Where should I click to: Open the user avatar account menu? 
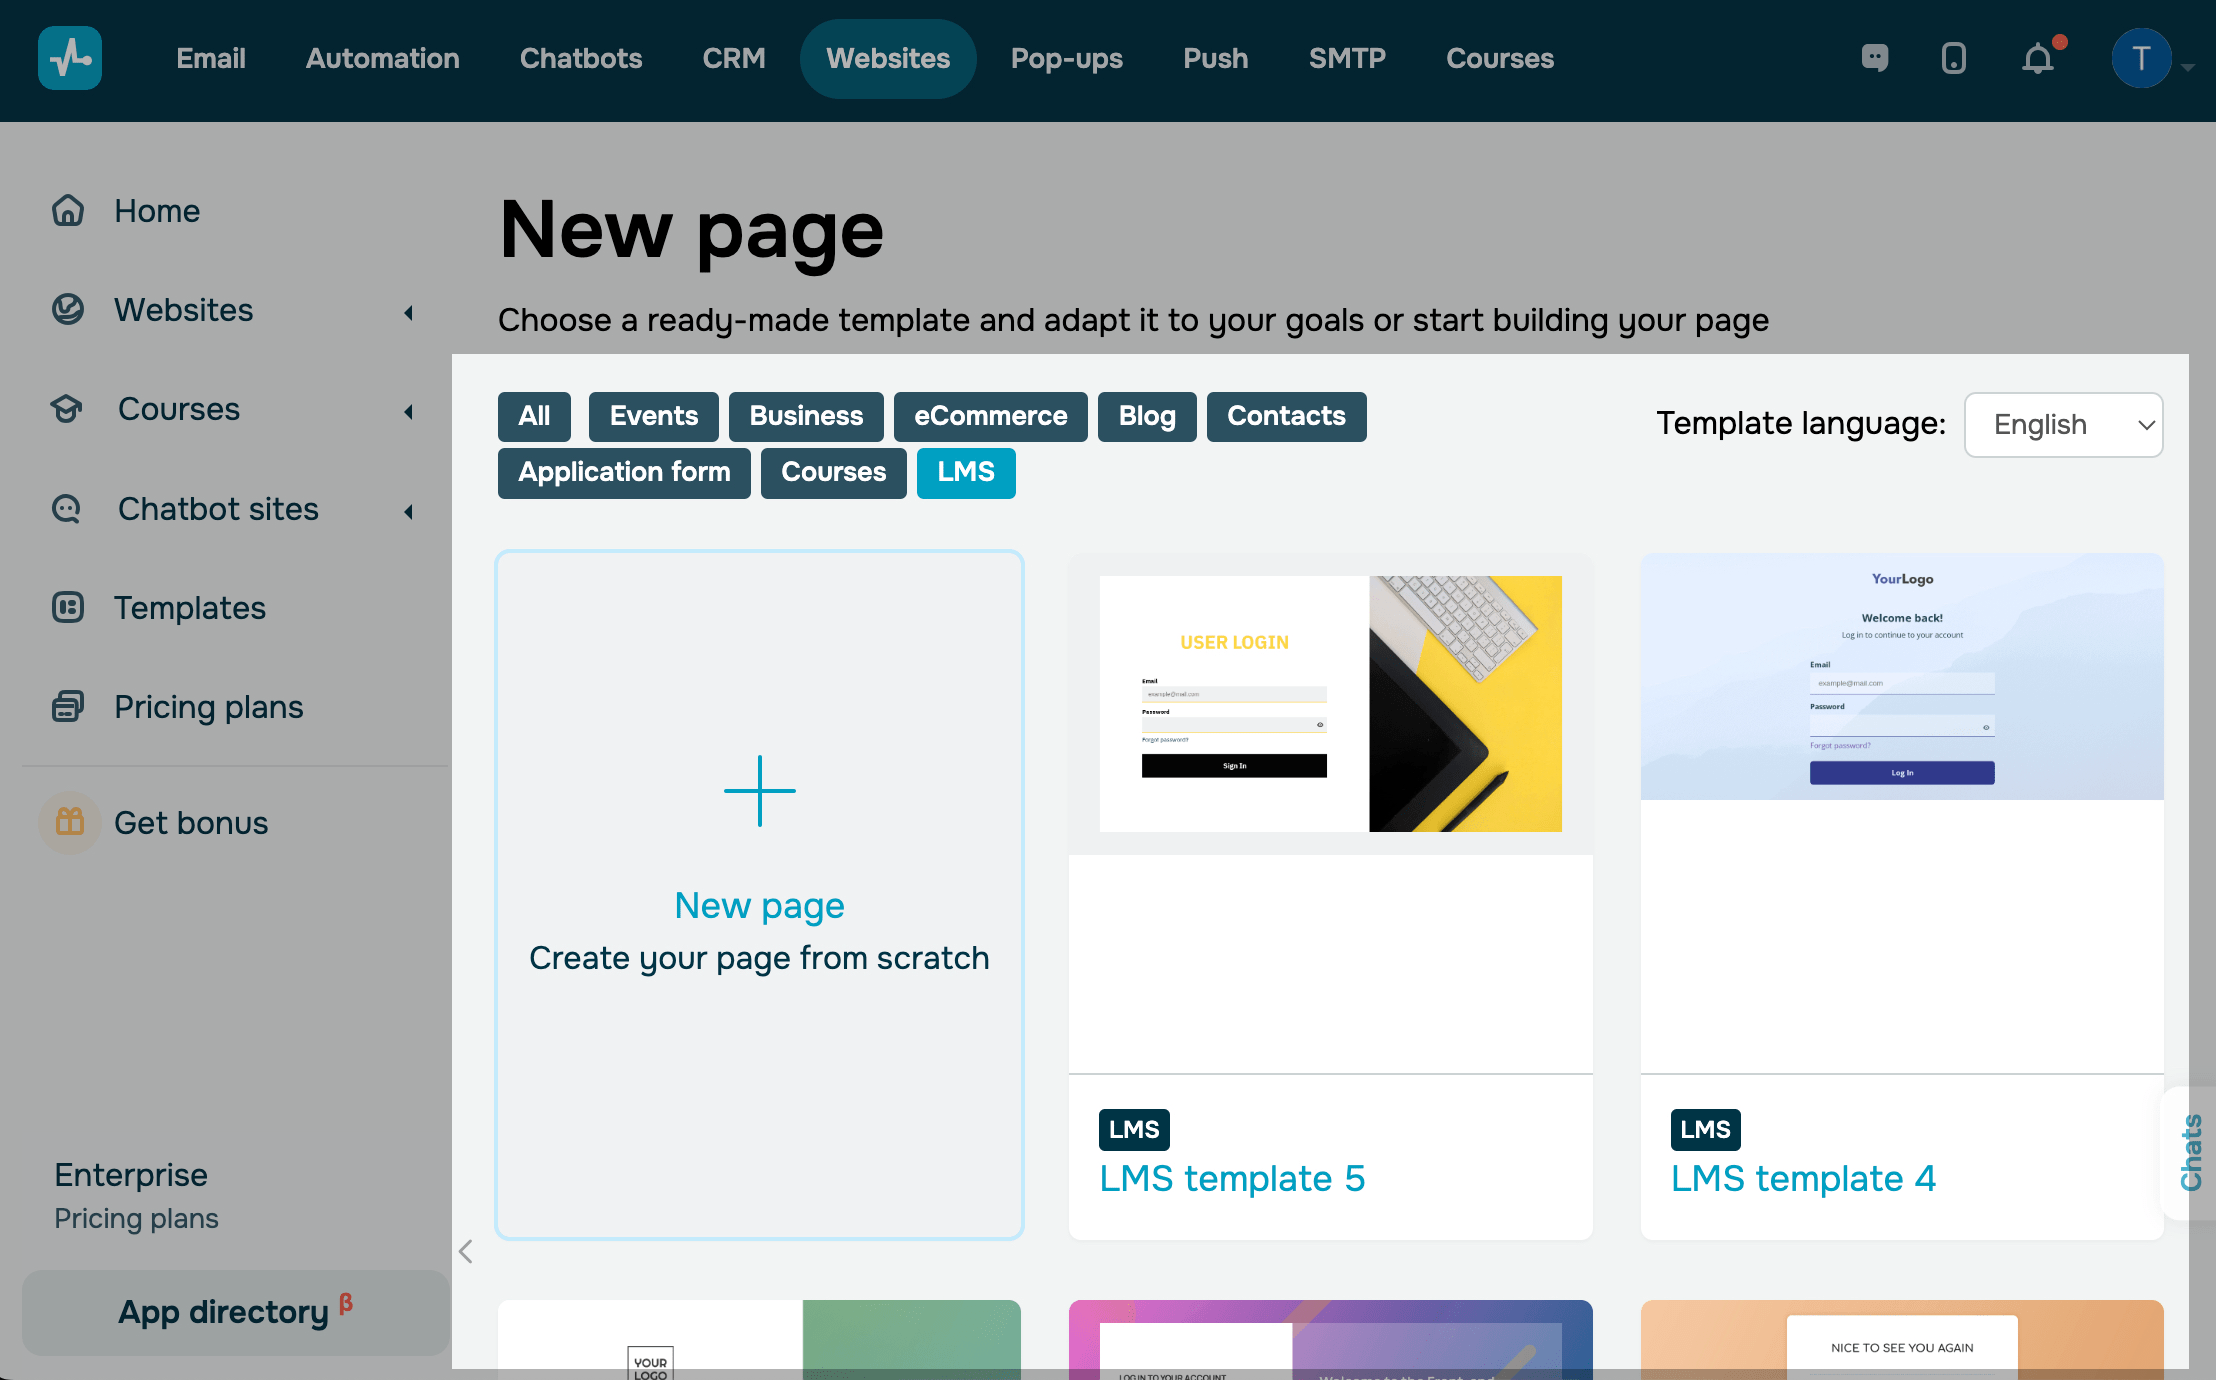(x=2141, y=58)
